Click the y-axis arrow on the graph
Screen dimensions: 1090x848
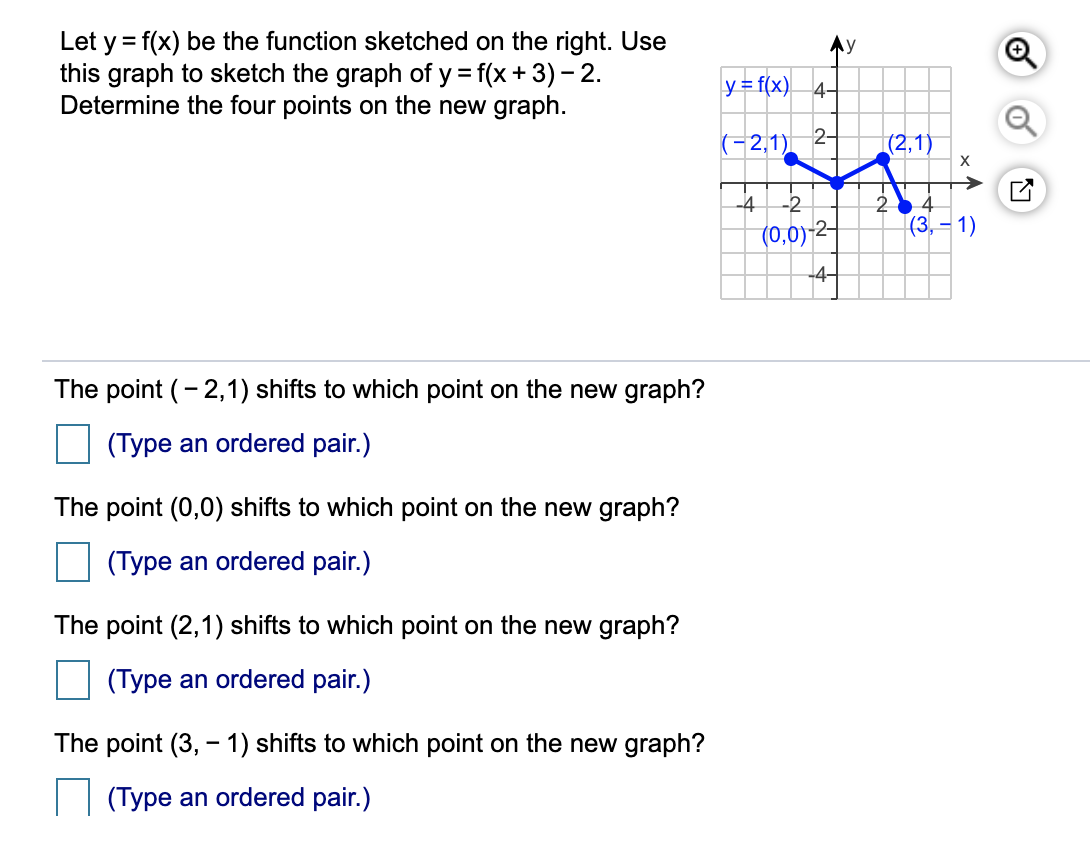click(836, 44)
